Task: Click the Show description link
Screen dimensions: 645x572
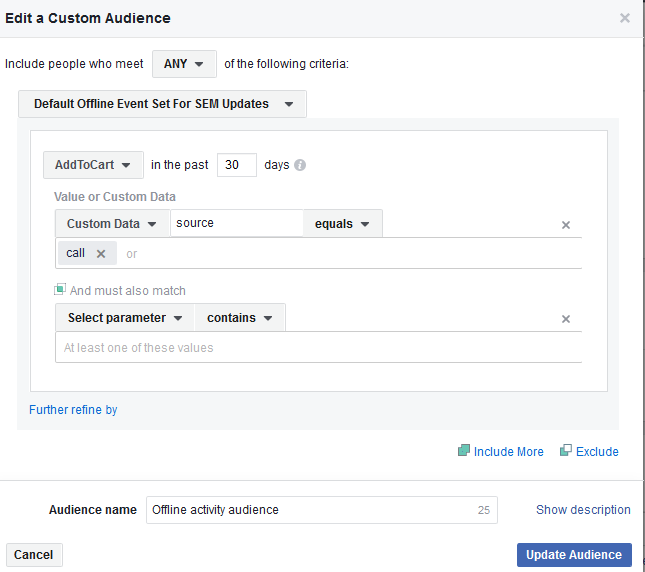Action: click(x=583, y=510)
